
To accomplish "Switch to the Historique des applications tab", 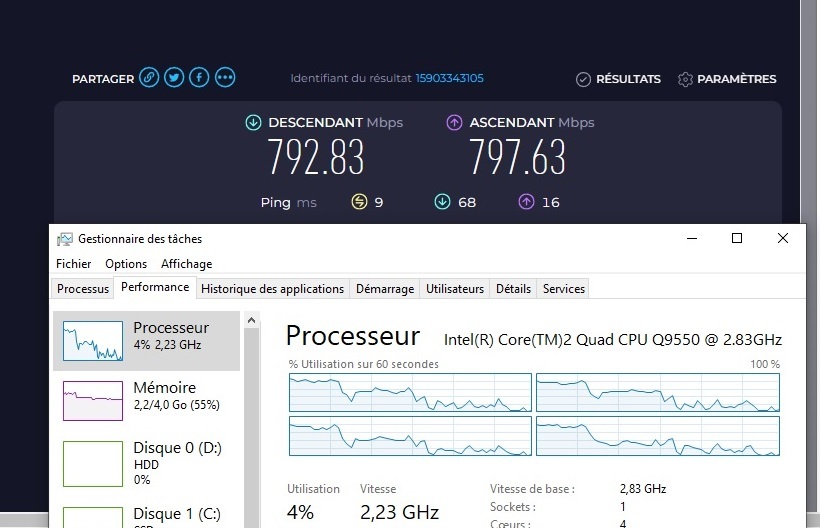I will [272, 289].
